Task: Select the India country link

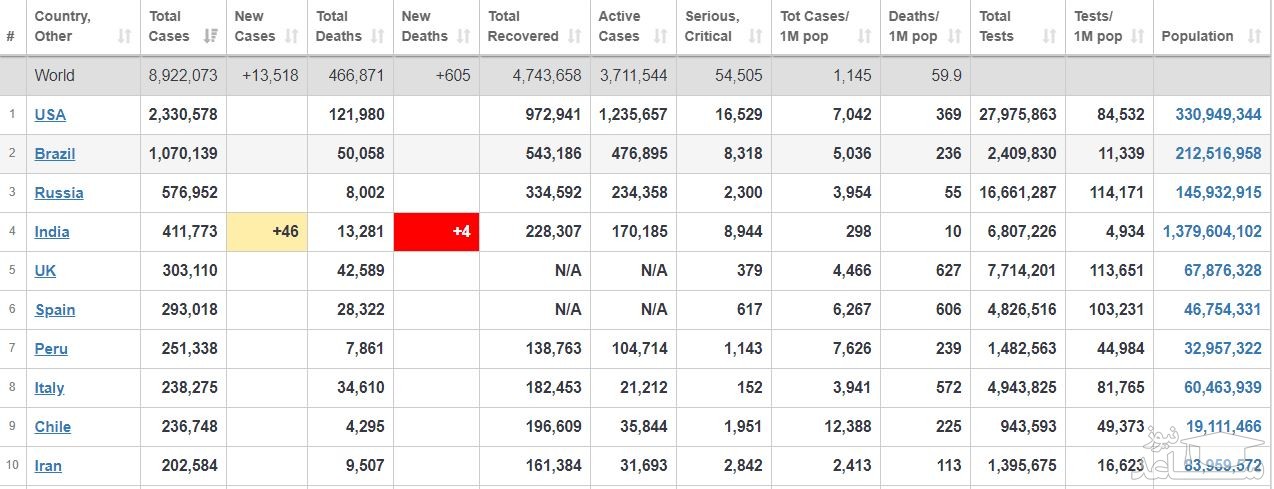Action: pos(52,232)
